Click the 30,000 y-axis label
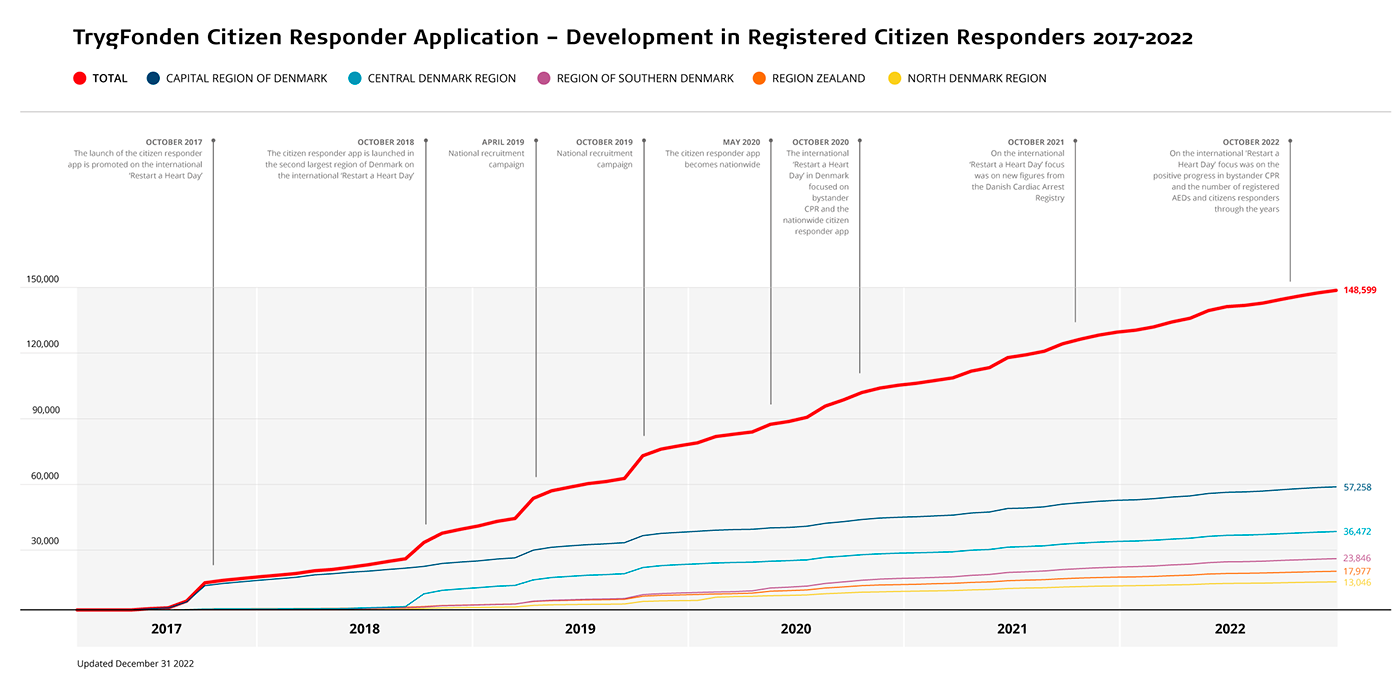 (x=43, y=541)
